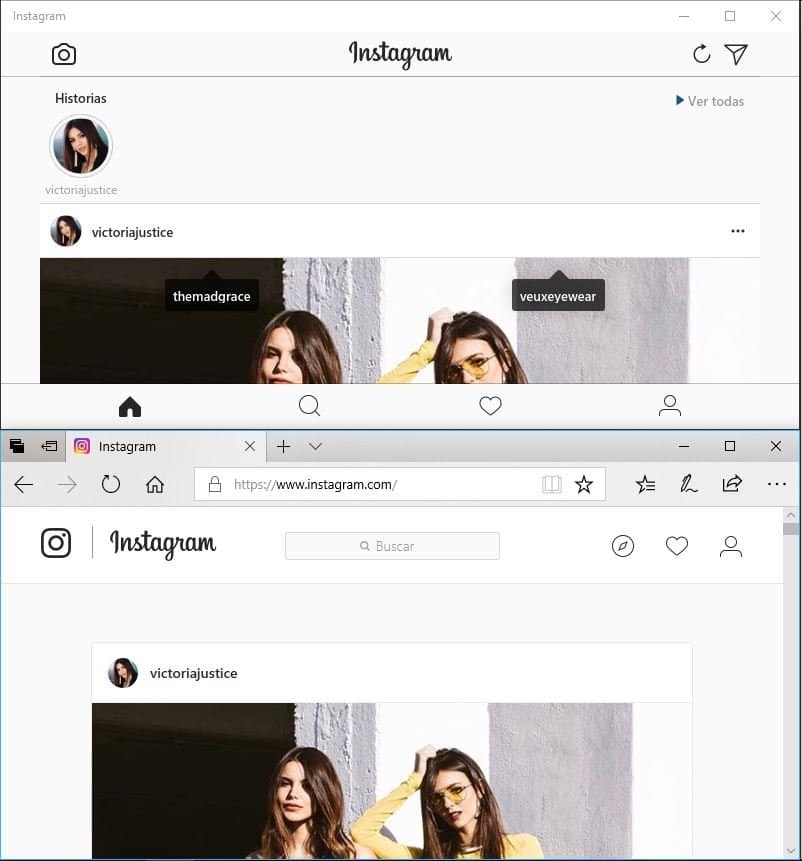
Task: Open victoriajustice's profile from the web post
Action: coord(194,673)
